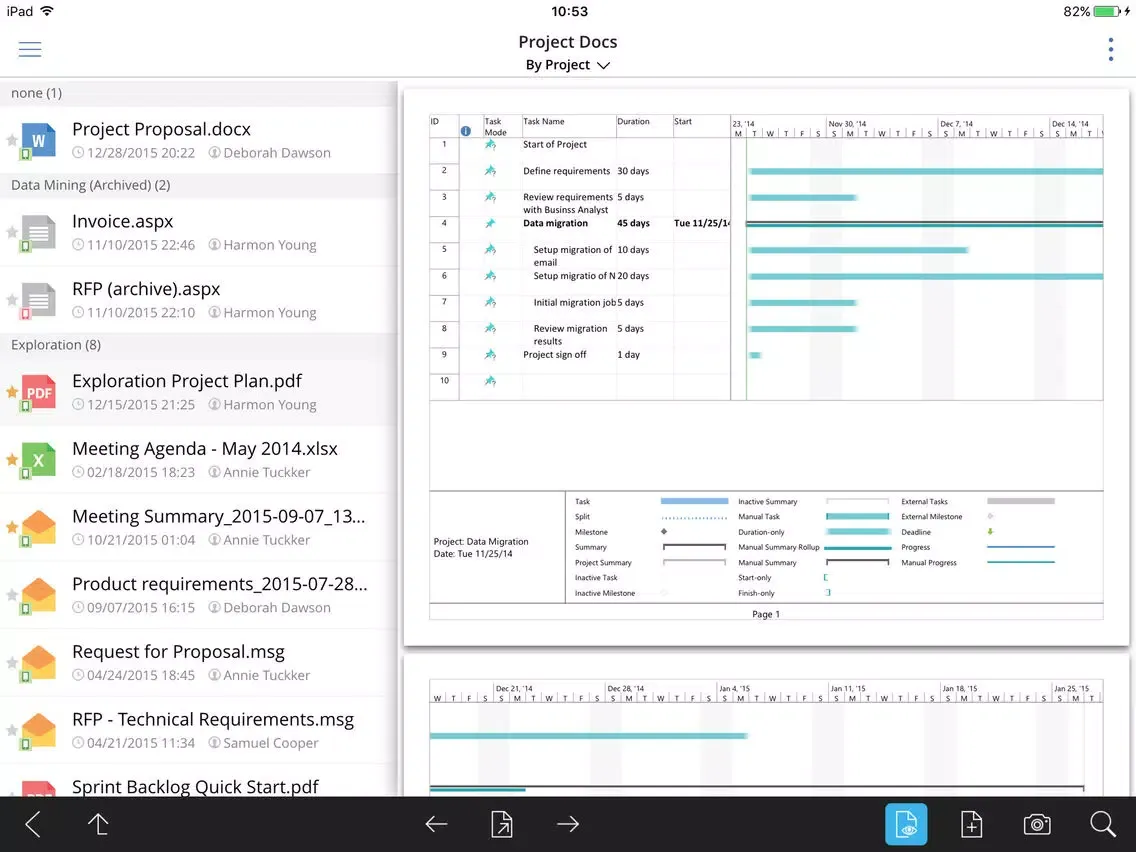
Task: Click the Data migration summary bar
Action: (x=924, y=224)
